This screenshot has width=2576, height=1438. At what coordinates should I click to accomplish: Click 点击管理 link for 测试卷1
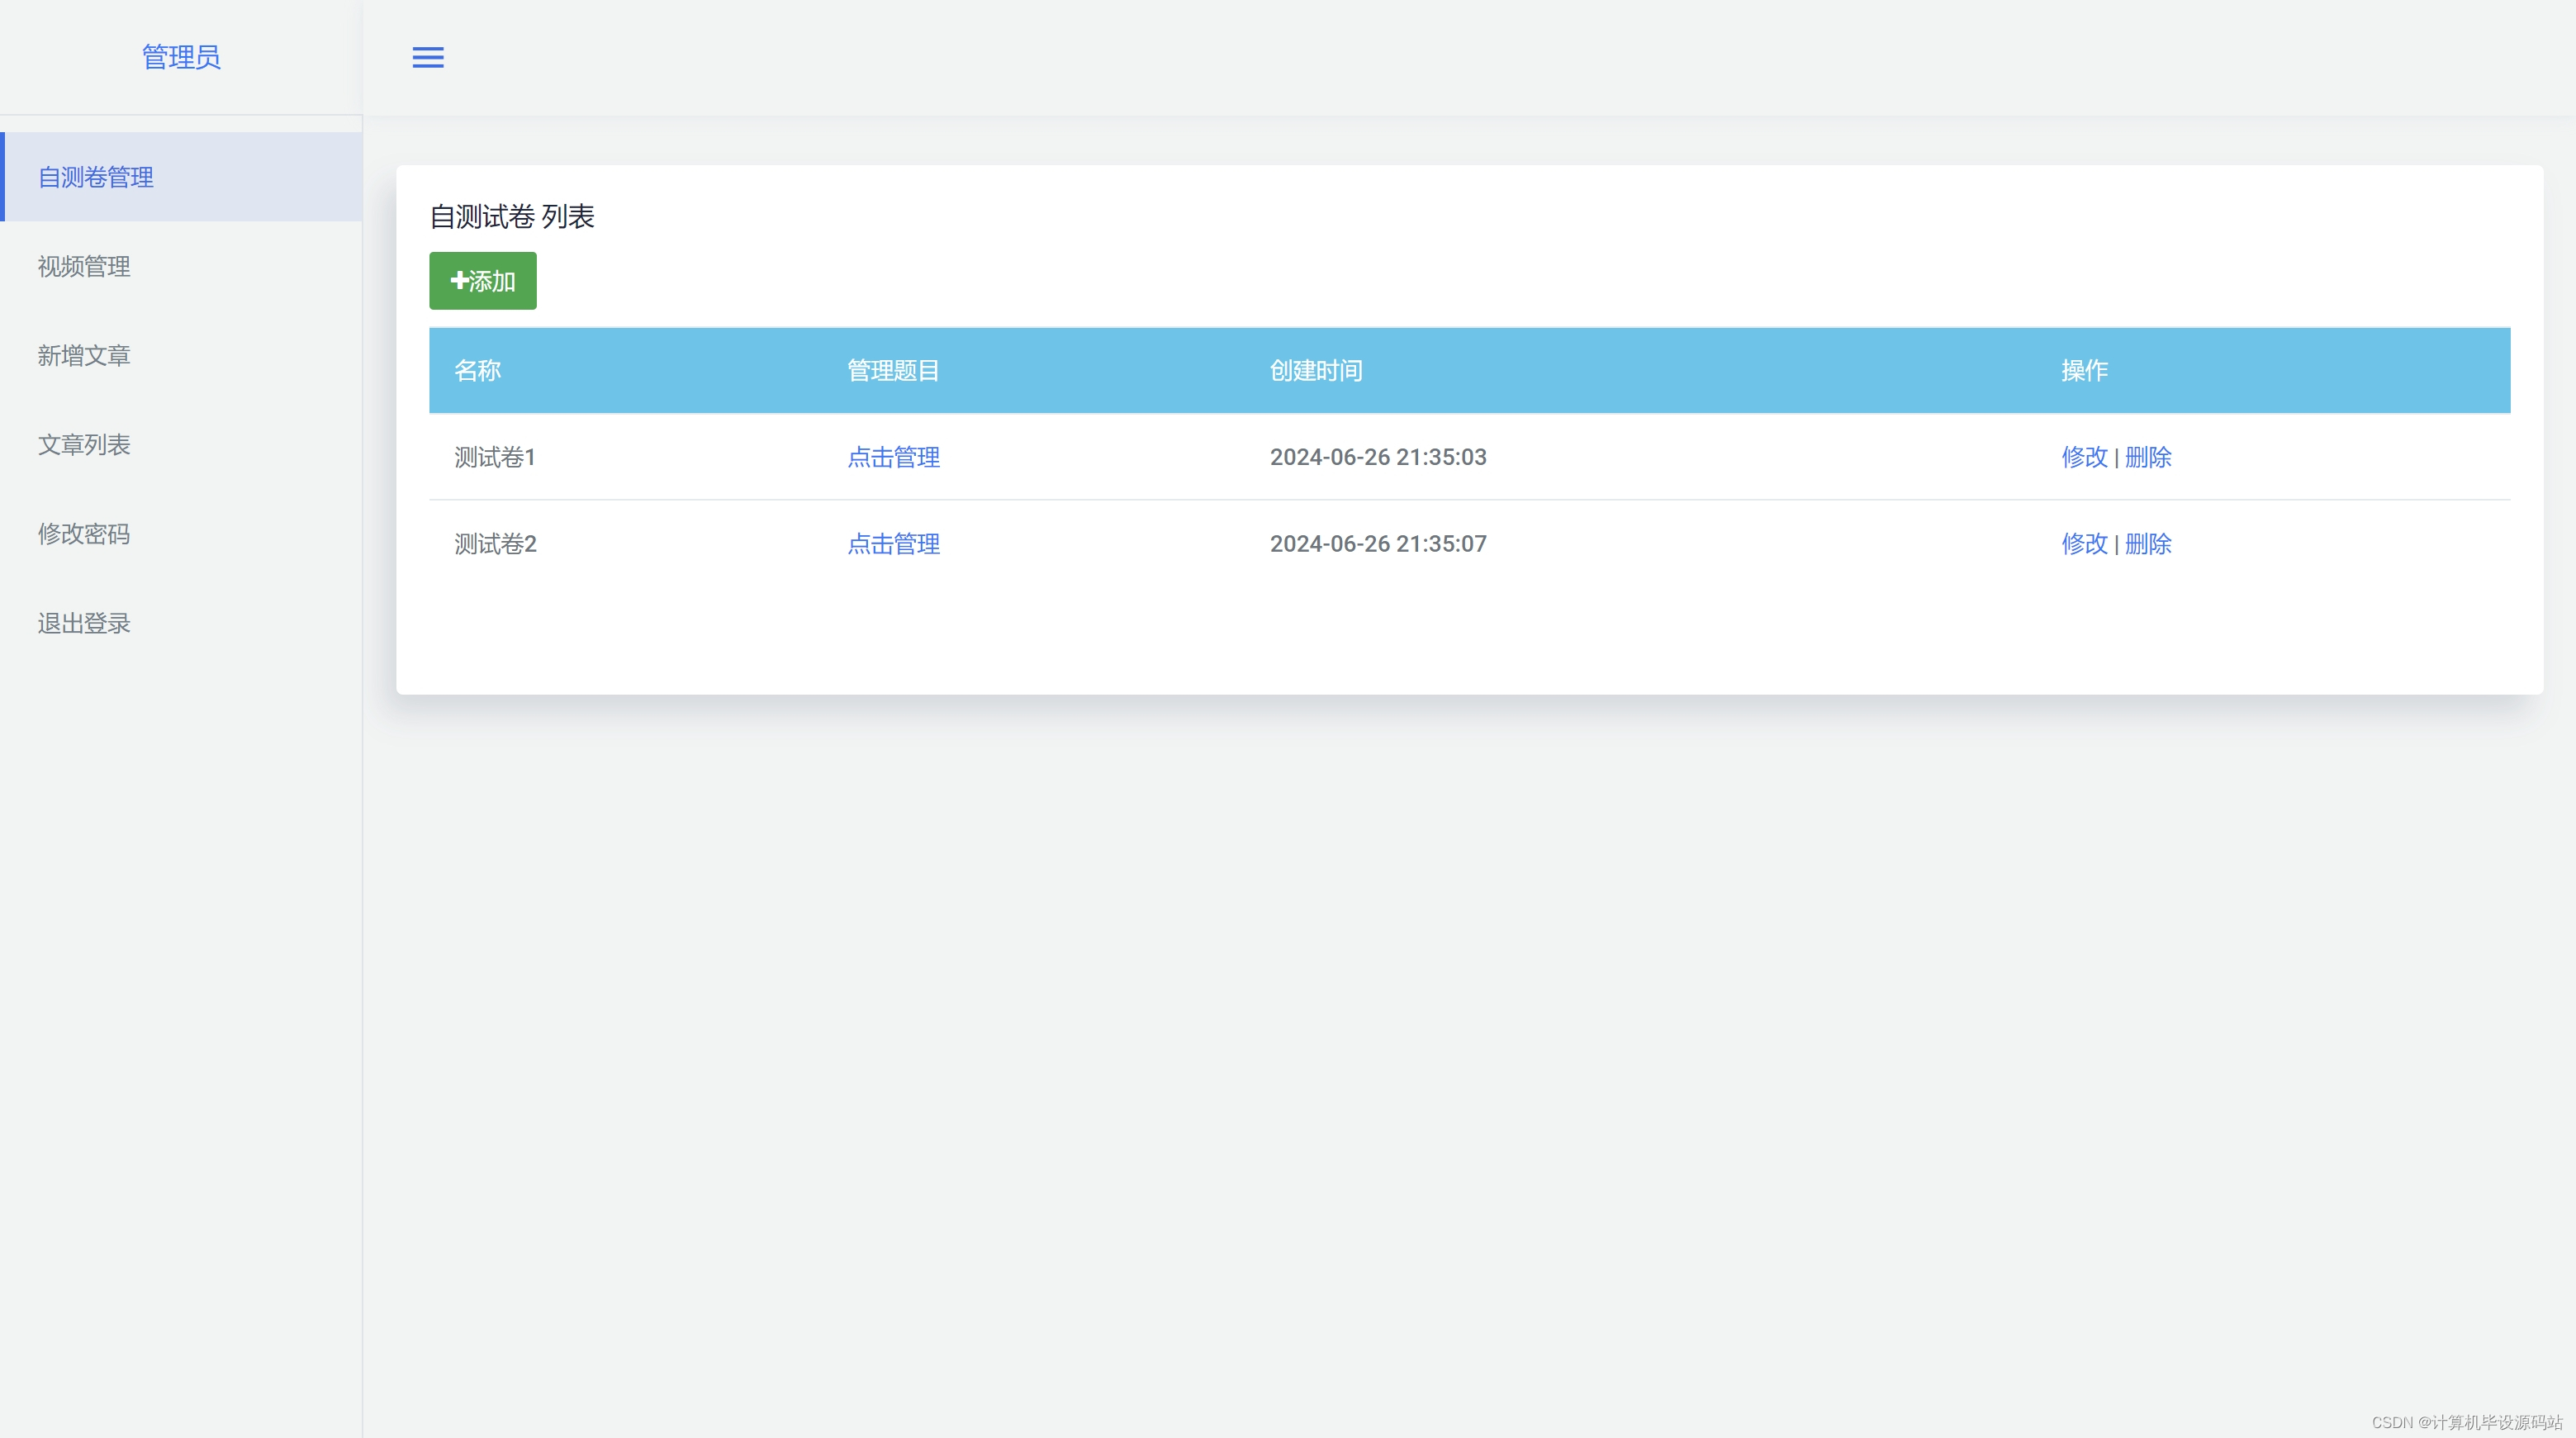[x=893, y=457]
